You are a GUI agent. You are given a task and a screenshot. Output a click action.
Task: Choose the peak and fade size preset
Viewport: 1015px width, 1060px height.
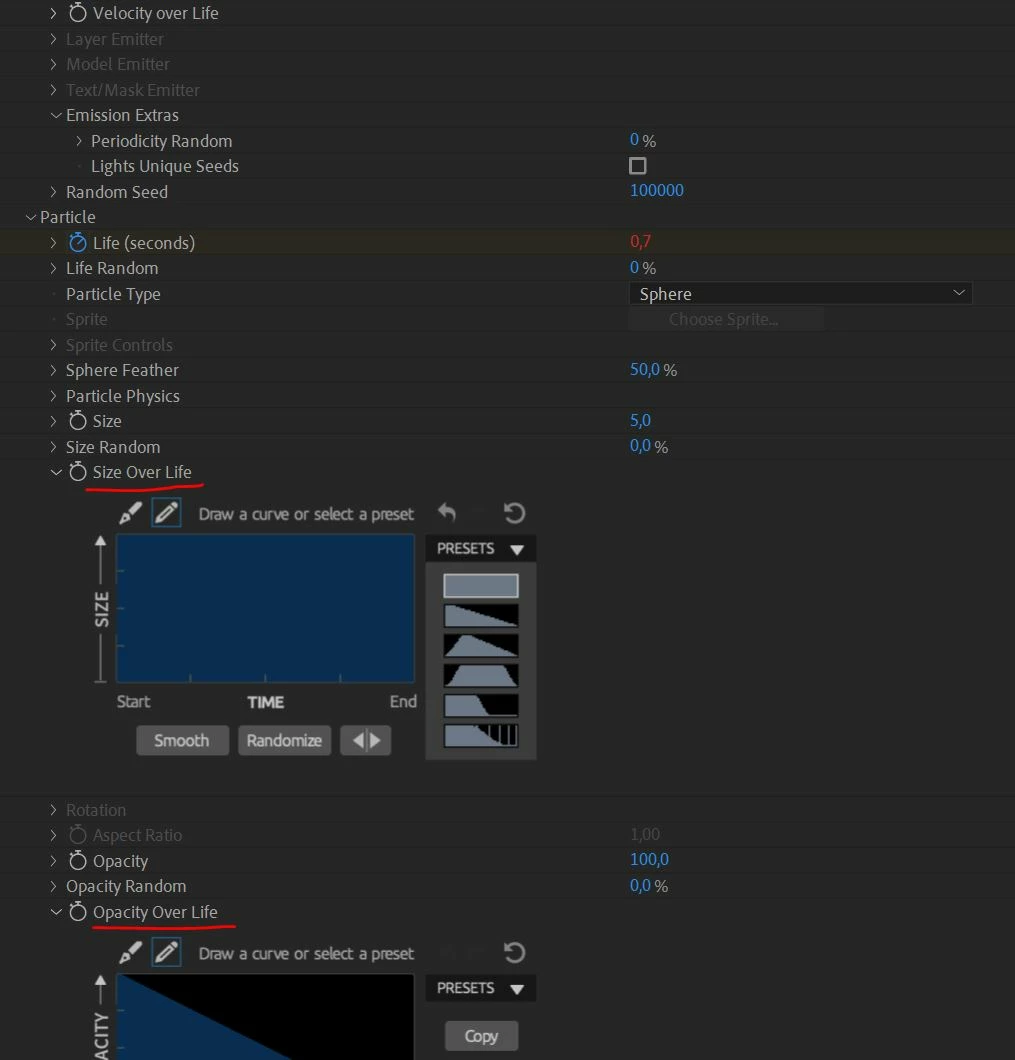click(481, 646)
